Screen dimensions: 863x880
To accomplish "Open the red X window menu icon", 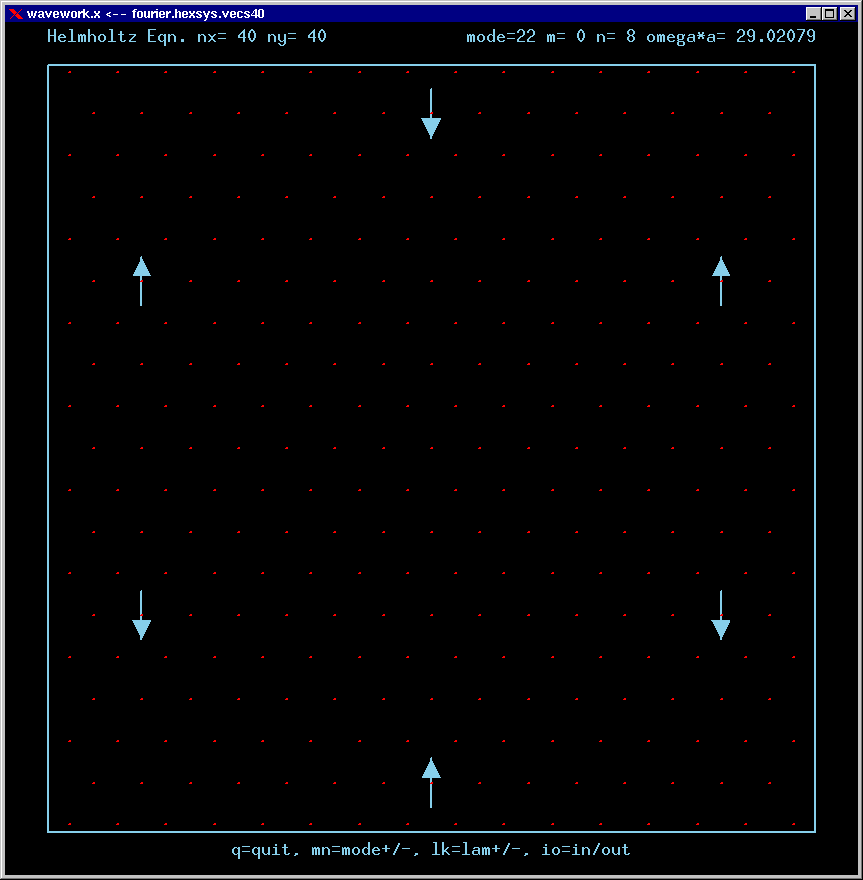I will coord(15,14).
